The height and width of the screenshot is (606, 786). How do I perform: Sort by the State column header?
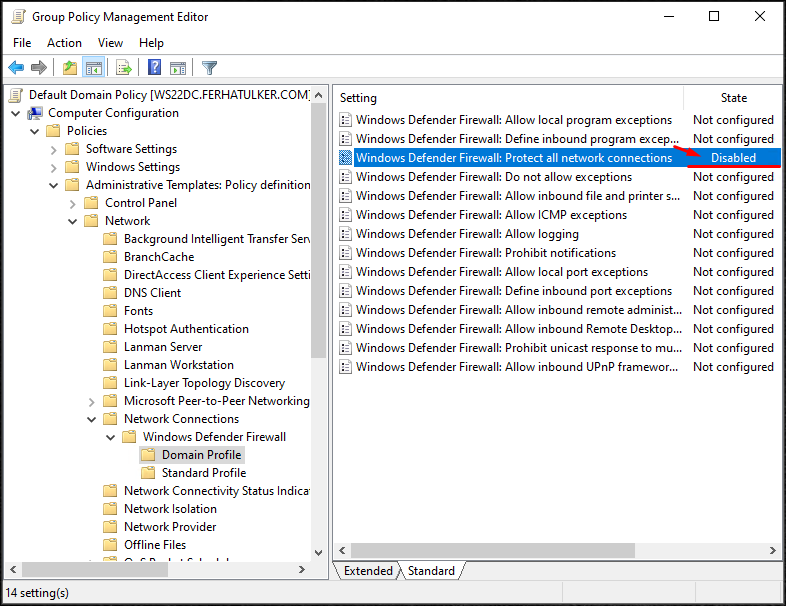click(733, 98)
